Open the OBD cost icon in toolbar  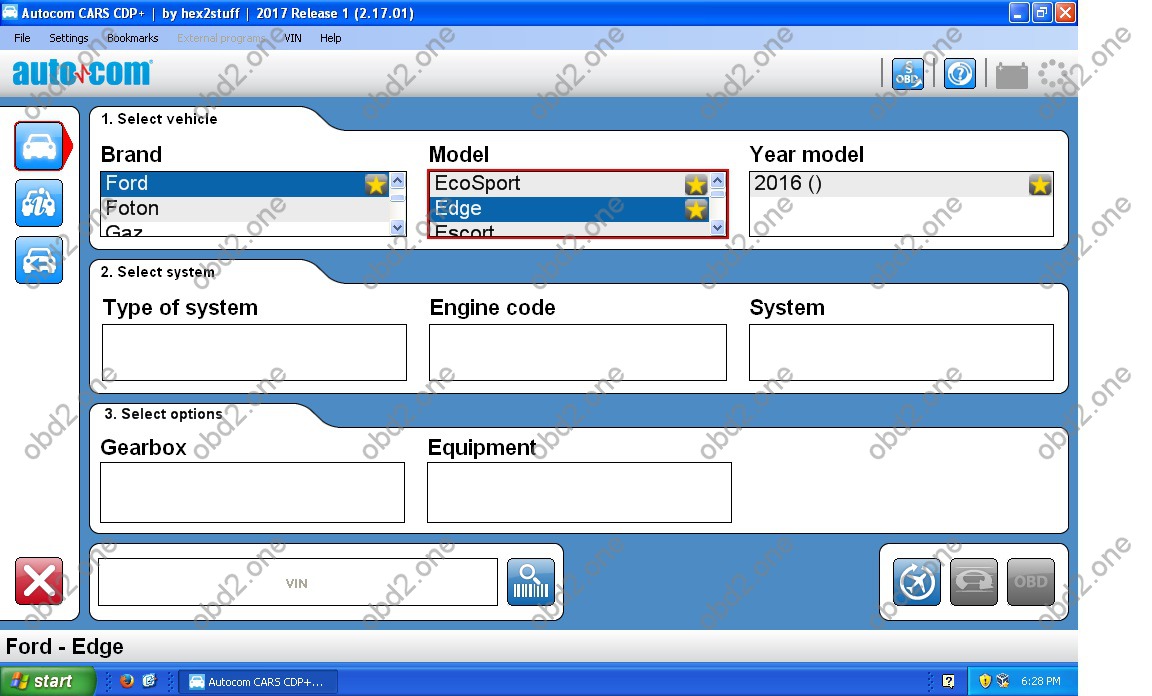(x=908, y=74)
